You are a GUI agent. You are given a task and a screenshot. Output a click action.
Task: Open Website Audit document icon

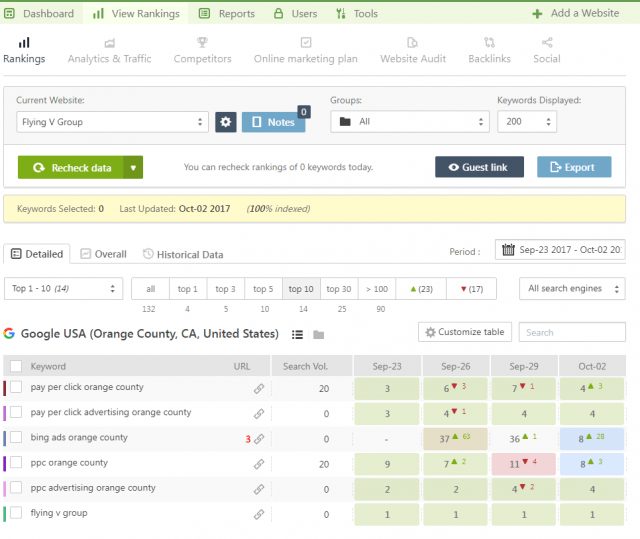pyautogui.click(x=413, y=42)
